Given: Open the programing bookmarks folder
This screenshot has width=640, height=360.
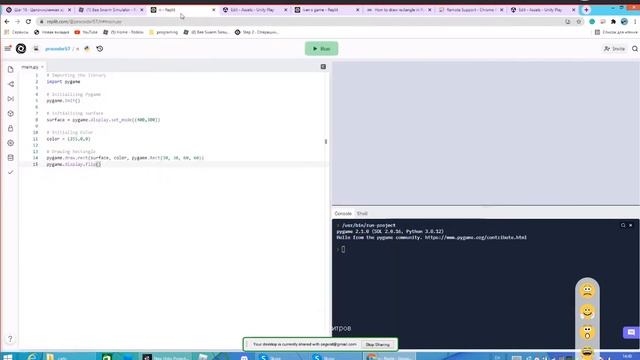Looking at the screenshot, I should (163, 32).
